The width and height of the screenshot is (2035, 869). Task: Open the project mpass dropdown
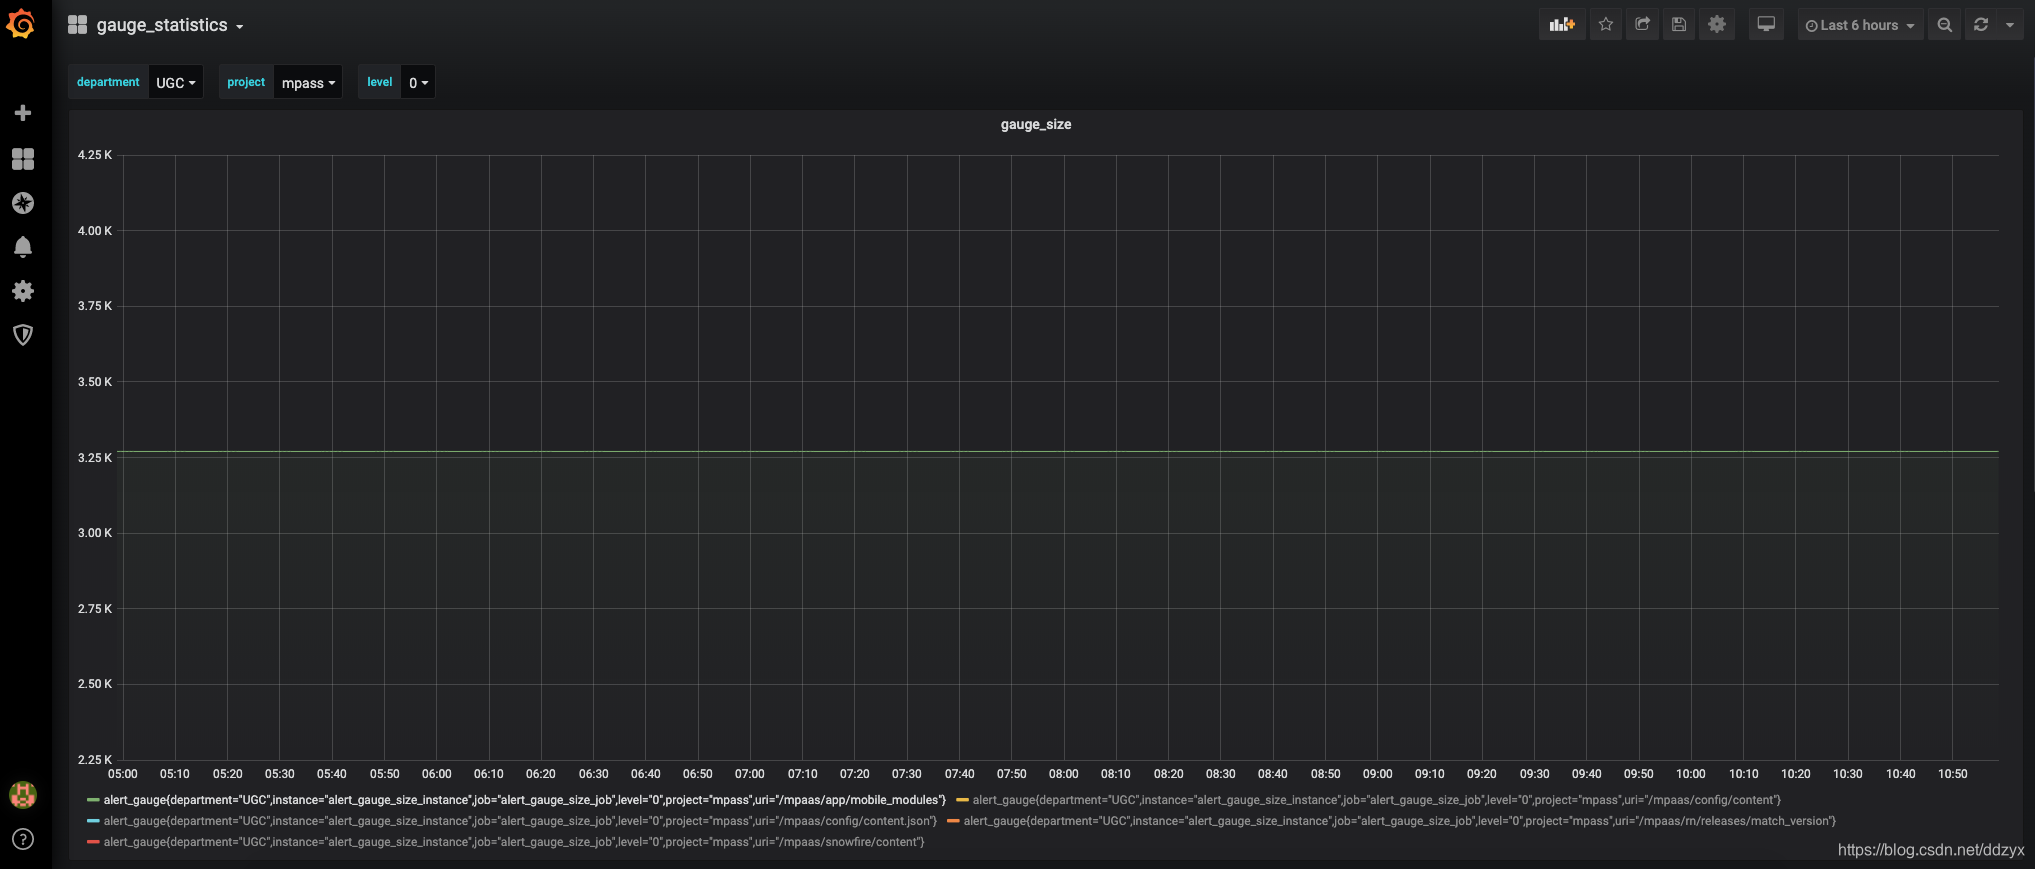point(308,83)
